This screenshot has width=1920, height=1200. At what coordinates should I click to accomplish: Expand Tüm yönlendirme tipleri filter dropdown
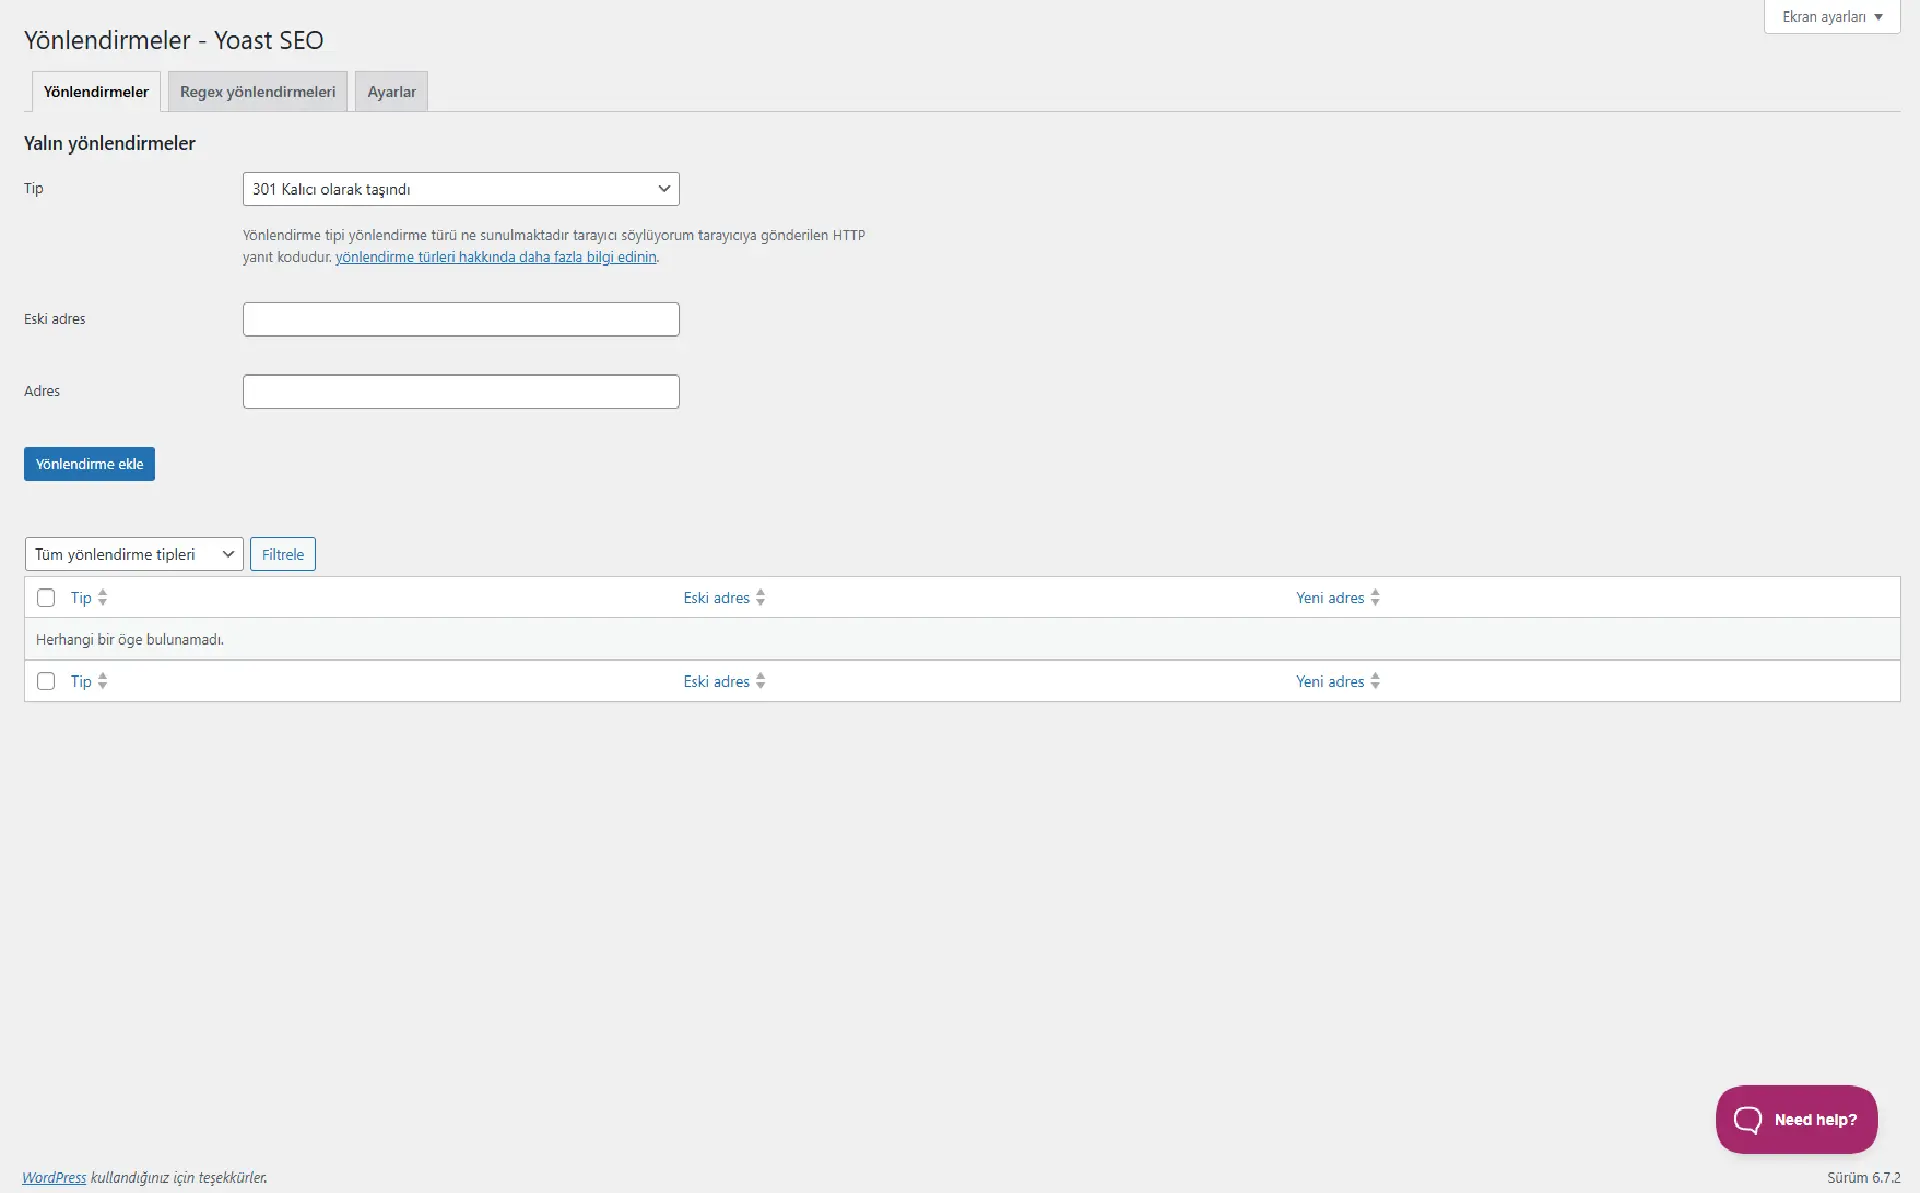pyautogui.click(x=134, y=554)
